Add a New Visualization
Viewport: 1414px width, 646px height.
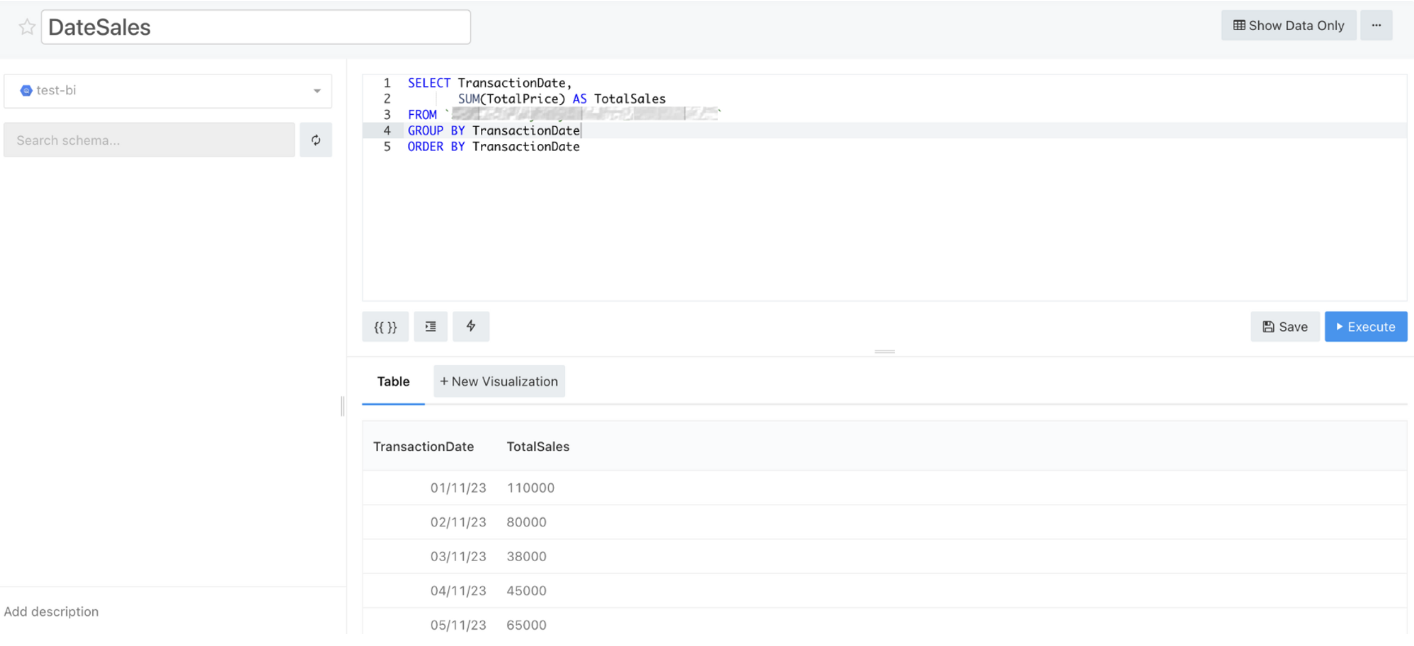pyautogui.click(x=499, y=381)
